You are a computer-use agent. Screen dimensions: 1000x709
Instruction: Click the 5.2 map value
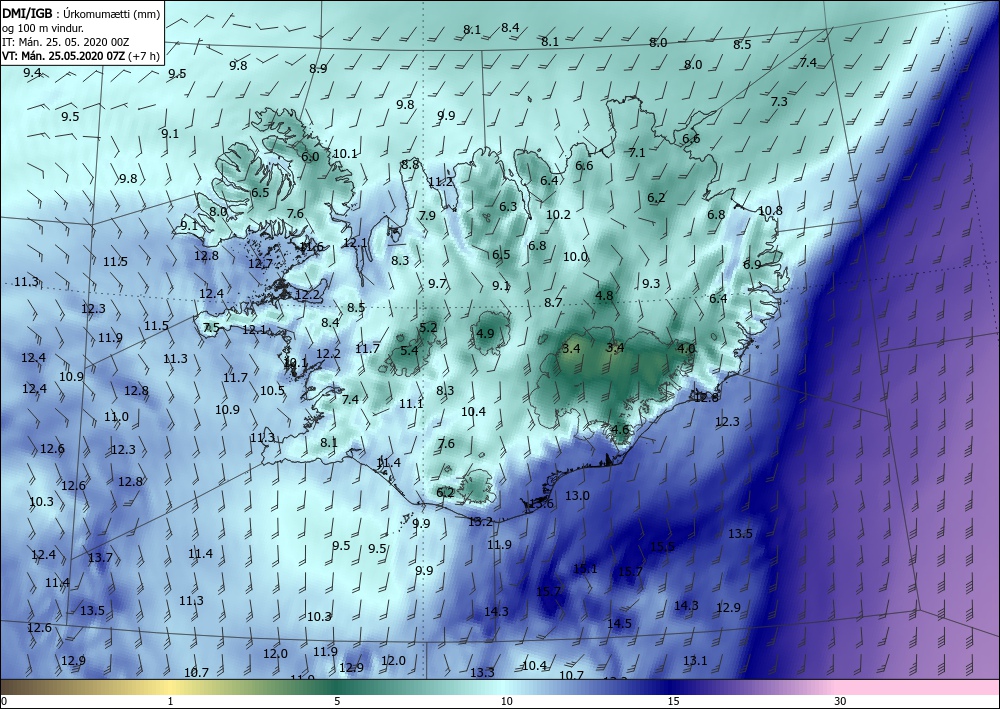coord(429,328)
